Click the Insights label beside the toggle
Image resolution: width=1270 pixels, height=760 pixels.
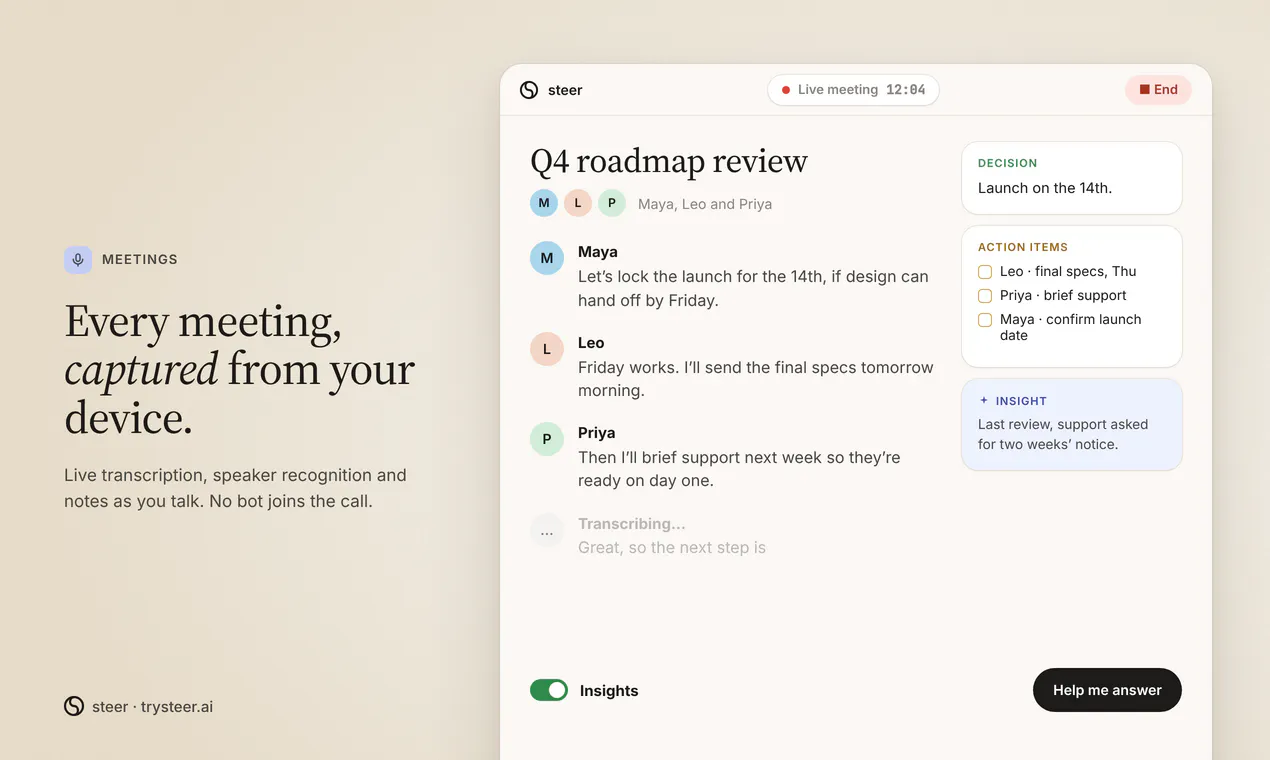coord(609,691)
